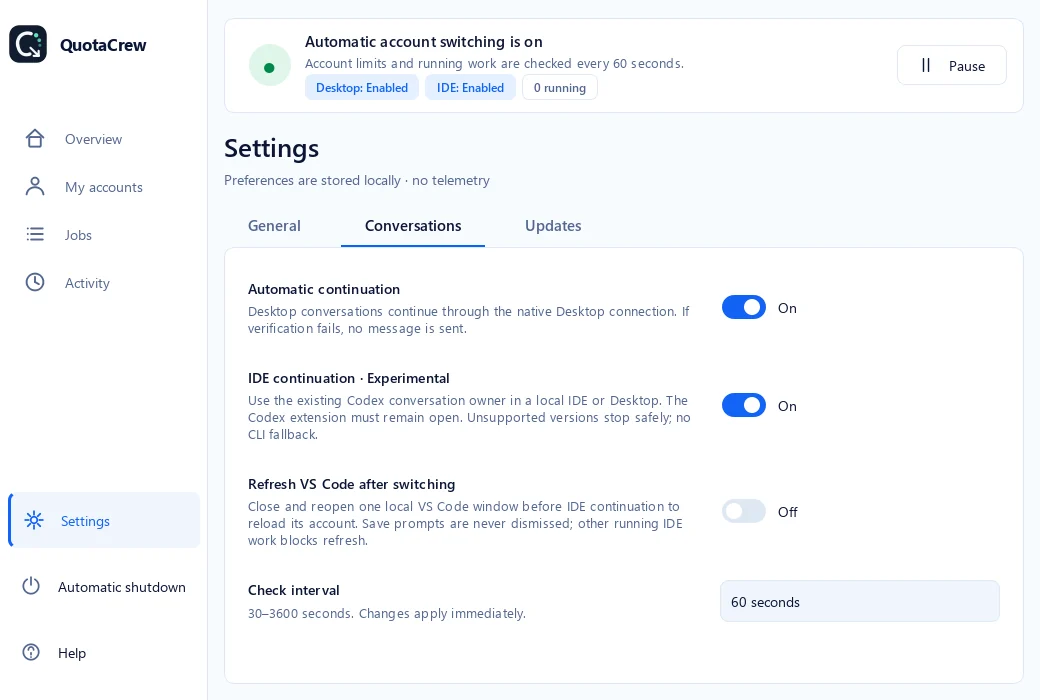This screenshot has width=1040, height=700.
Task: Click 'Refresh VS Code after switching' label
Action: 352,484
